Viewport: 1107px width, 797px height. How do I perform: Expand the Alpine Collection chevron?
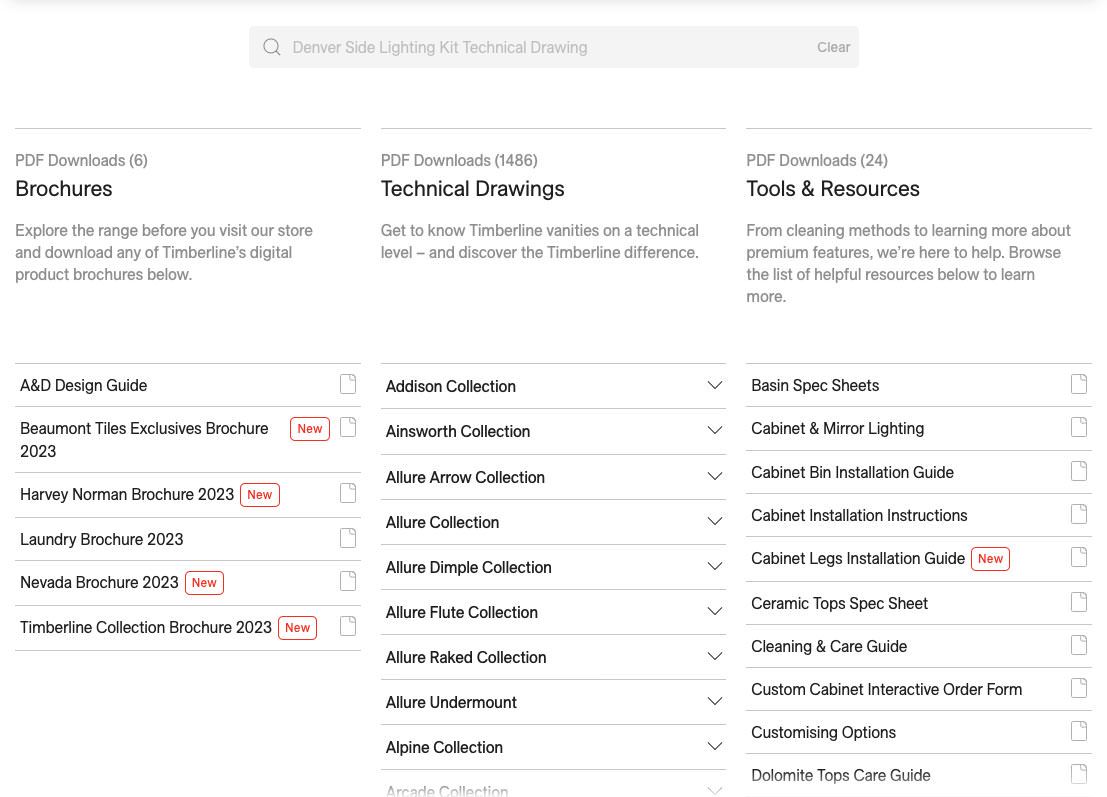[x=714, y=747]
